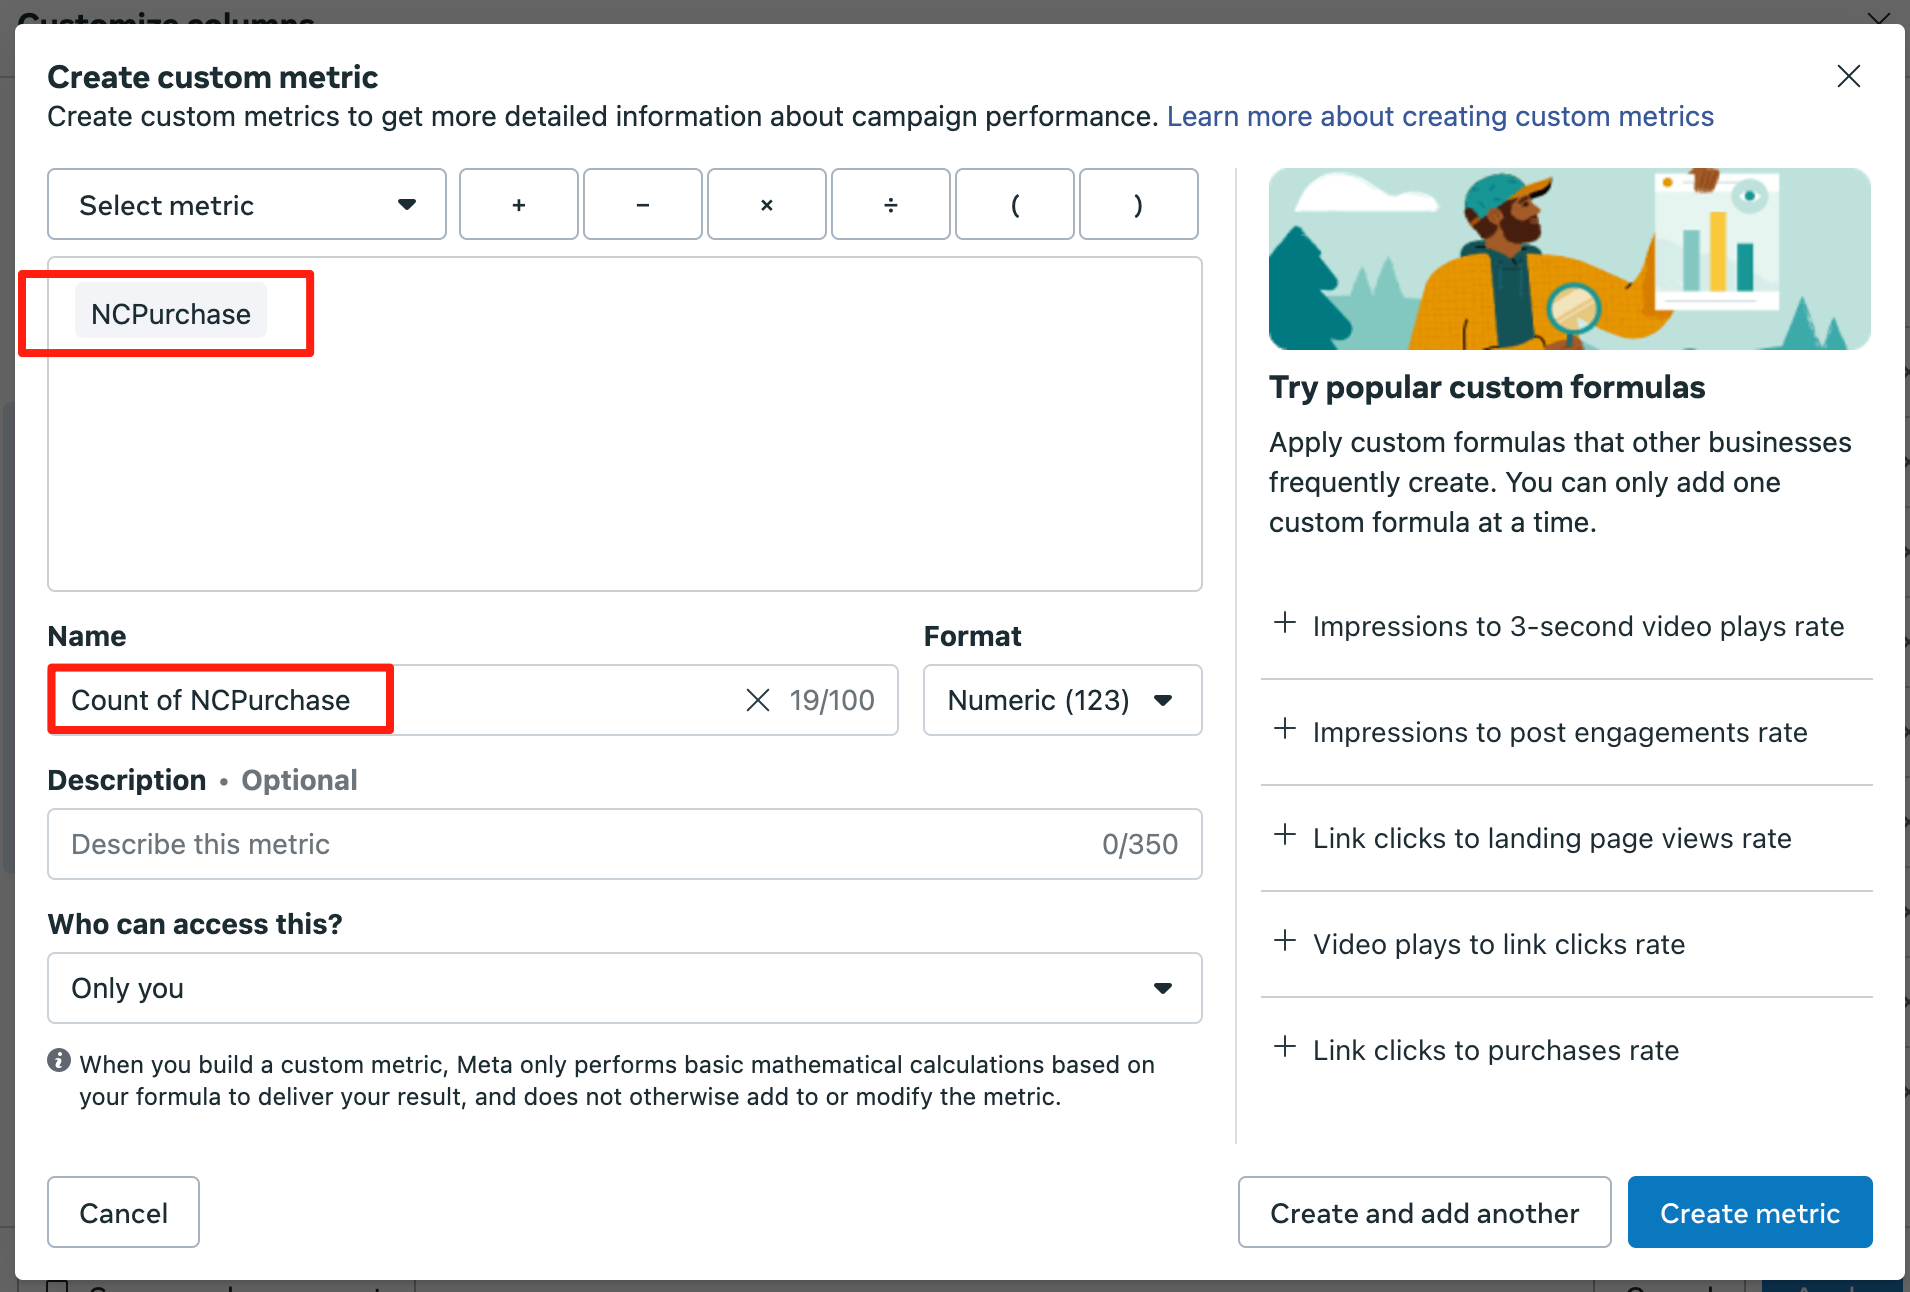
Task: Click the Describe this metric field
Action: (624, 844)
